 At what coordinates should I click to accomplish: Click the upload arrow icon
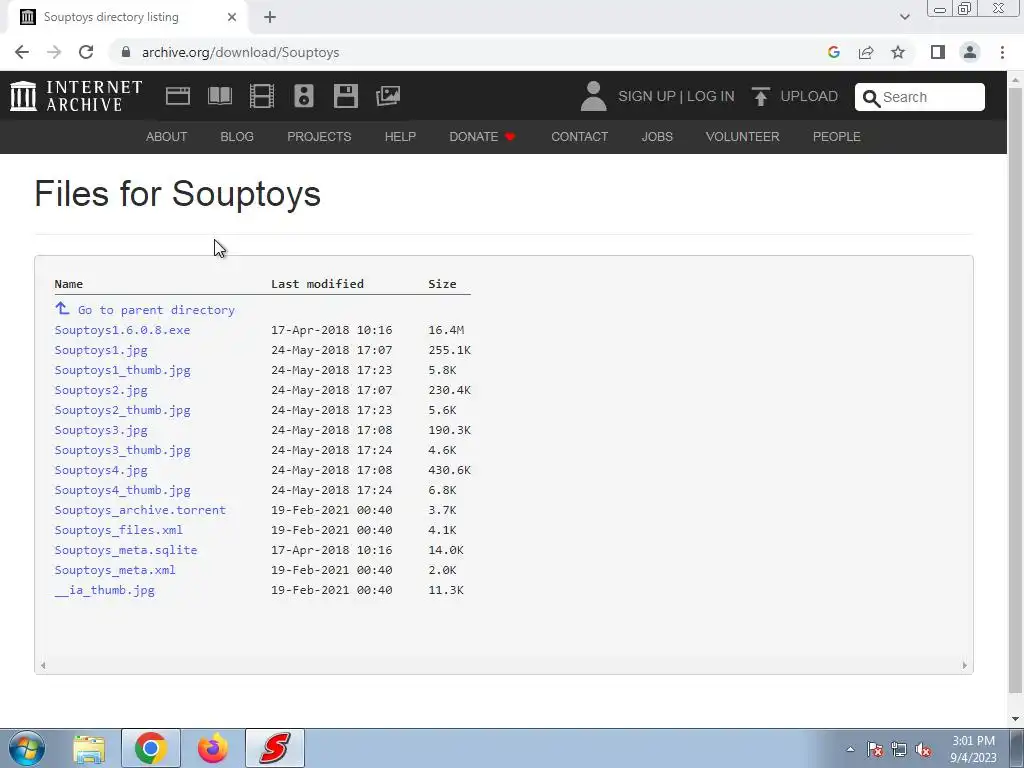[x=760, y=97]
